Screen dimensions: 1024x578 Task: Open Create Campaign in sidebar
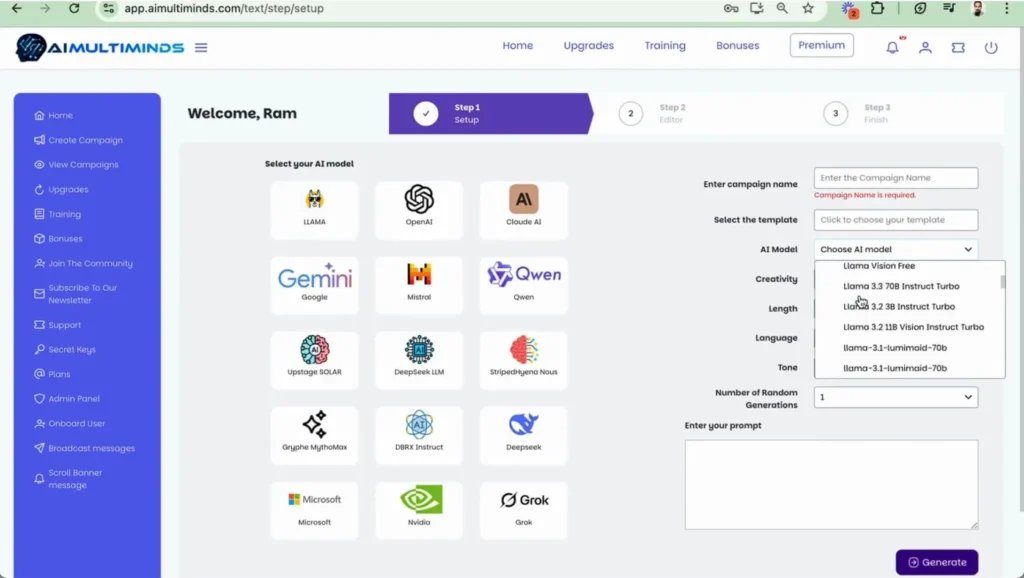click(78, 140)
